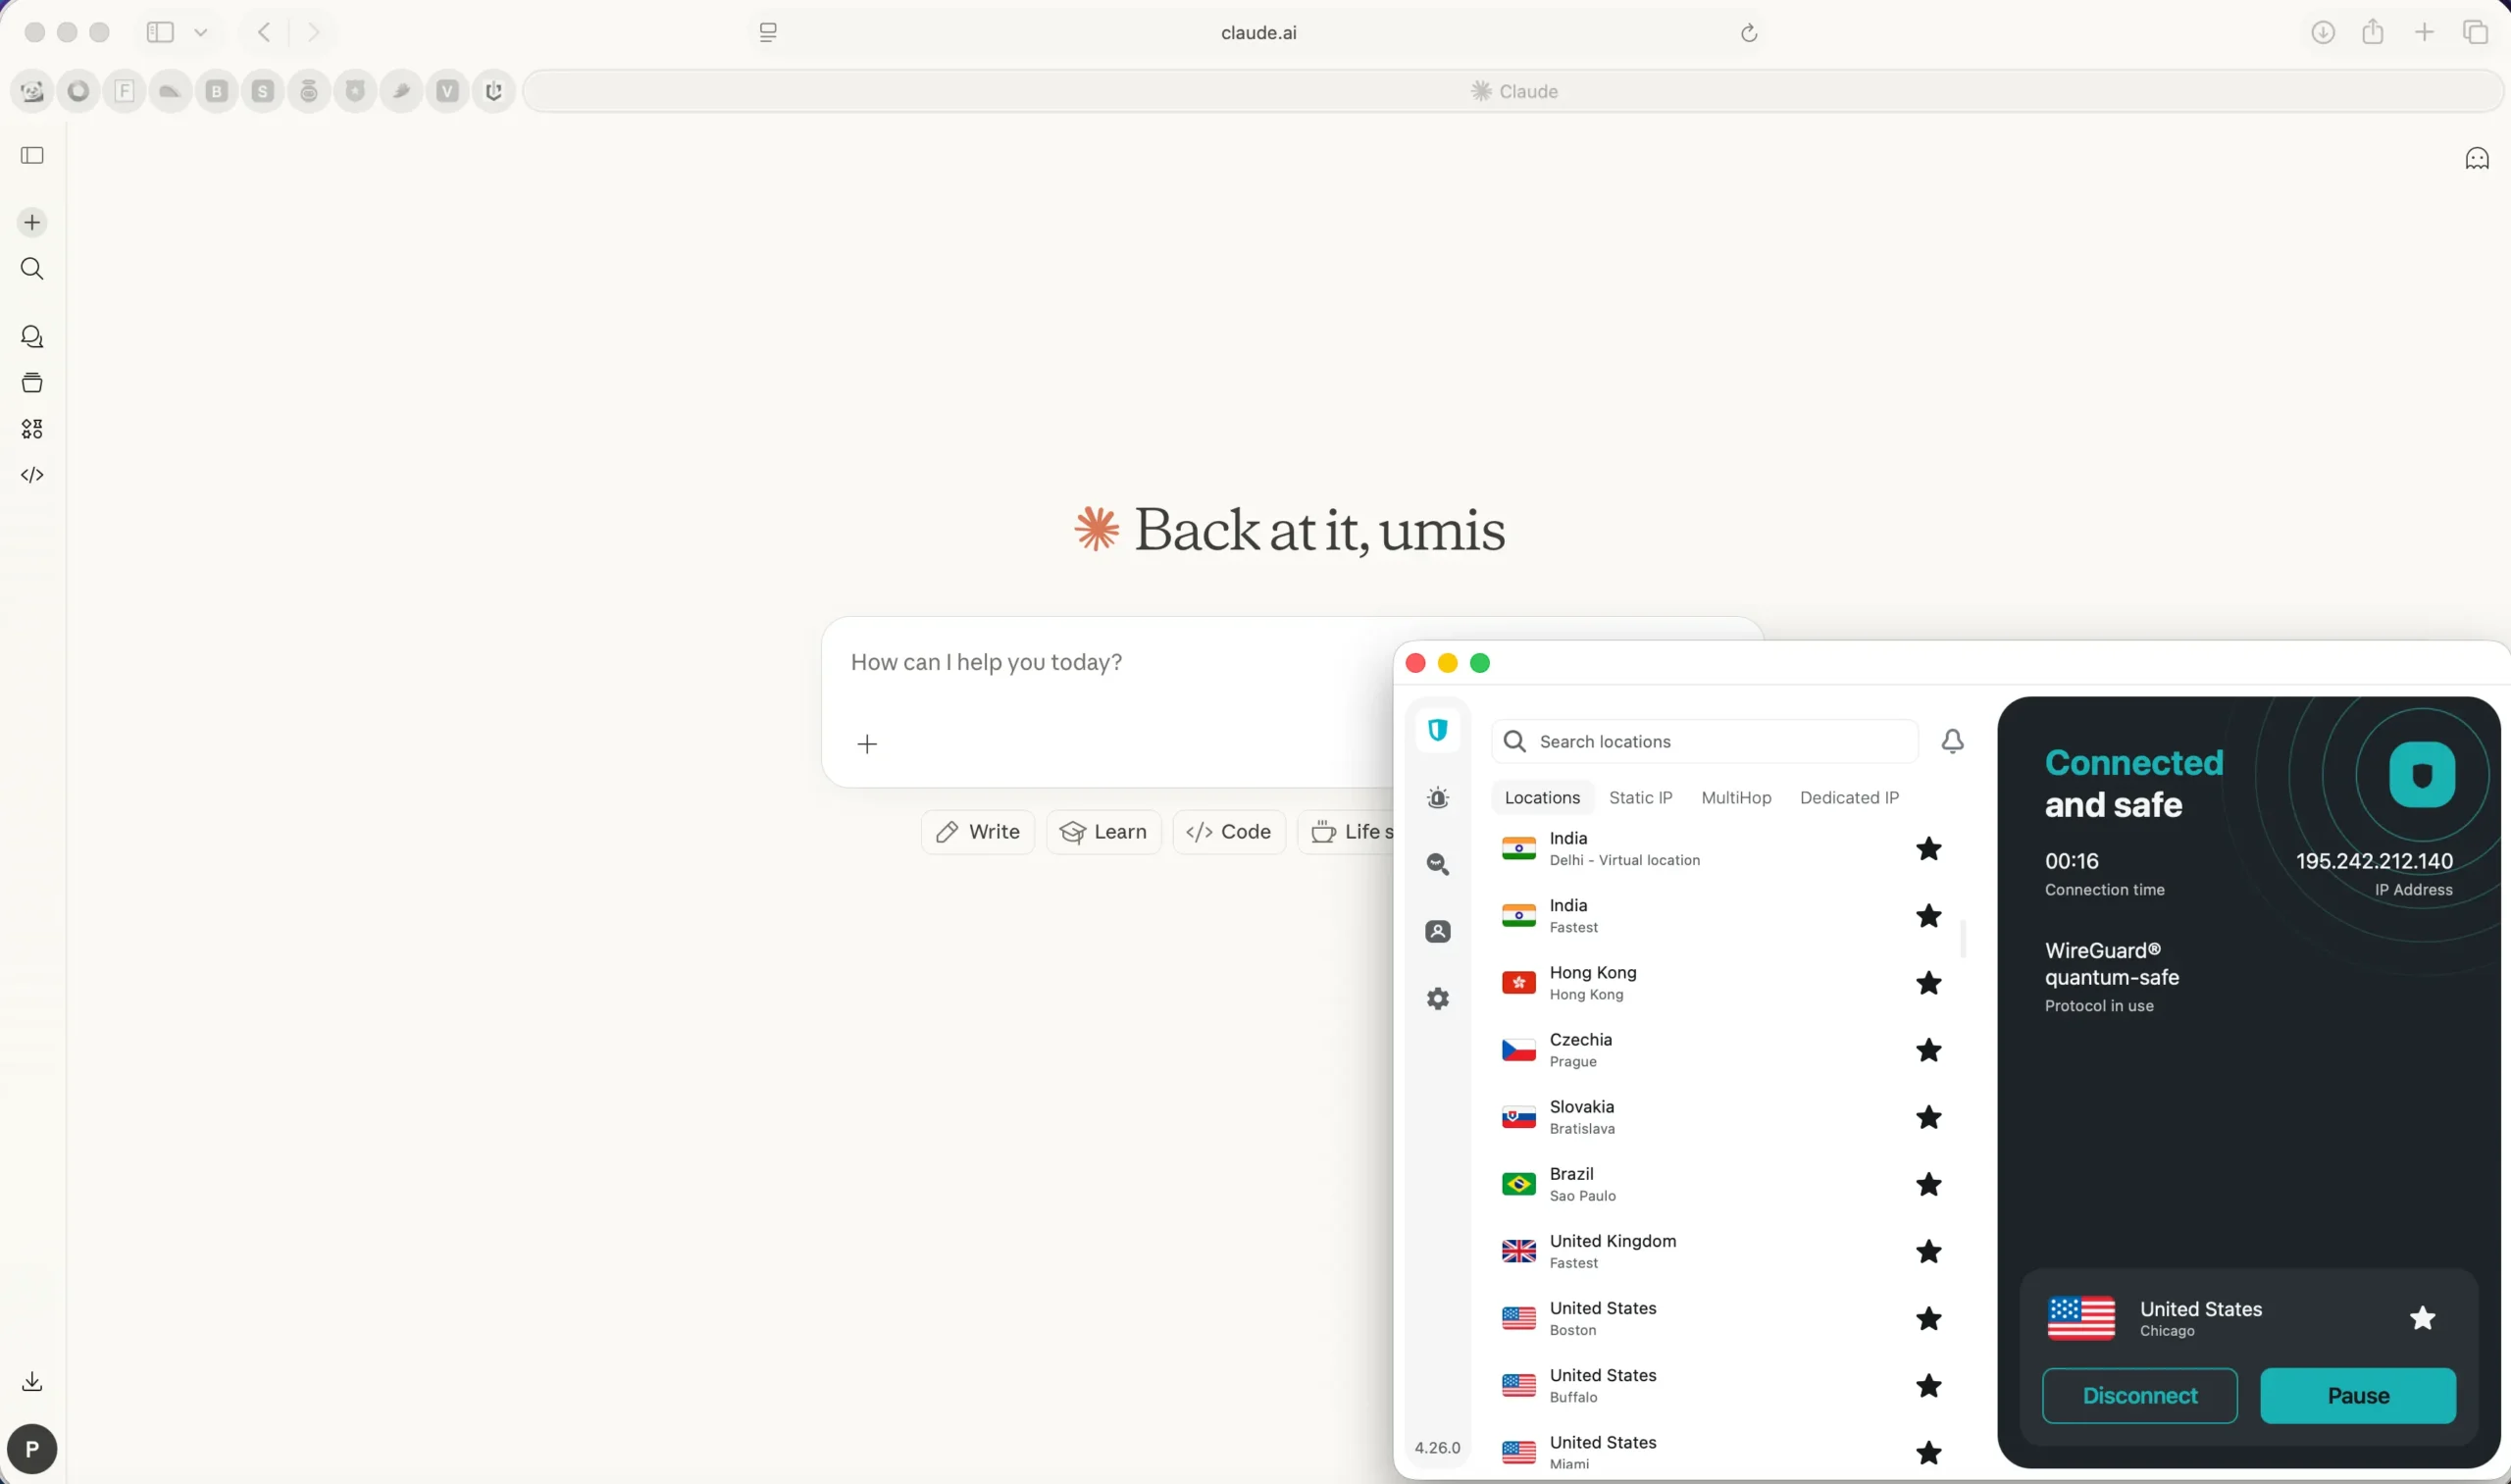Open user profile menu P avatar
The width and height of the screenshot is (2511, 1484).
pos(32,1448)
